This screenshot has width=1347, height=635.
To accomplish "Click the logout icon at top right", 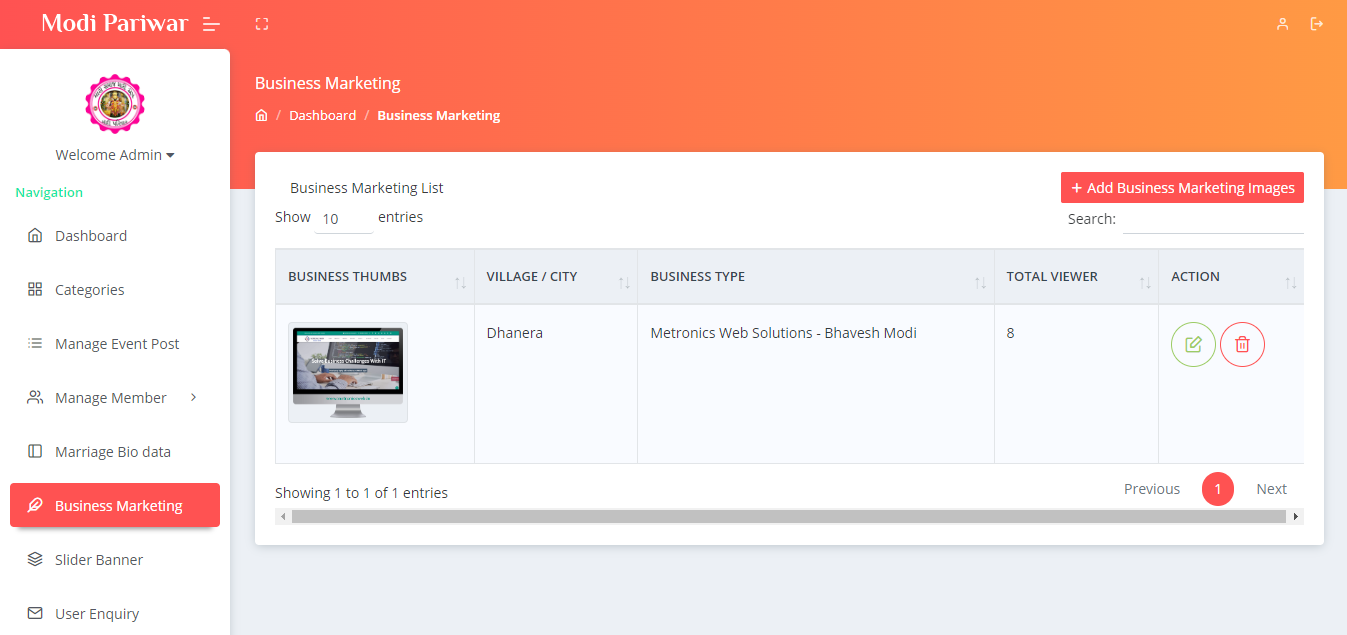I will (1317, 24).
